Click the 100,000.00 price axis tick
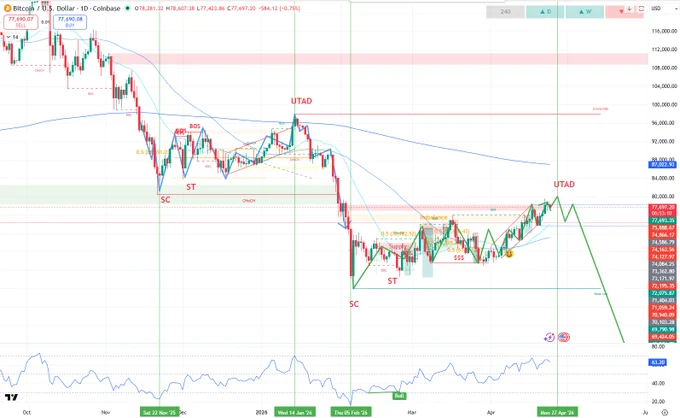This screenshot has width=680, height=418. (x=664, y=104)
